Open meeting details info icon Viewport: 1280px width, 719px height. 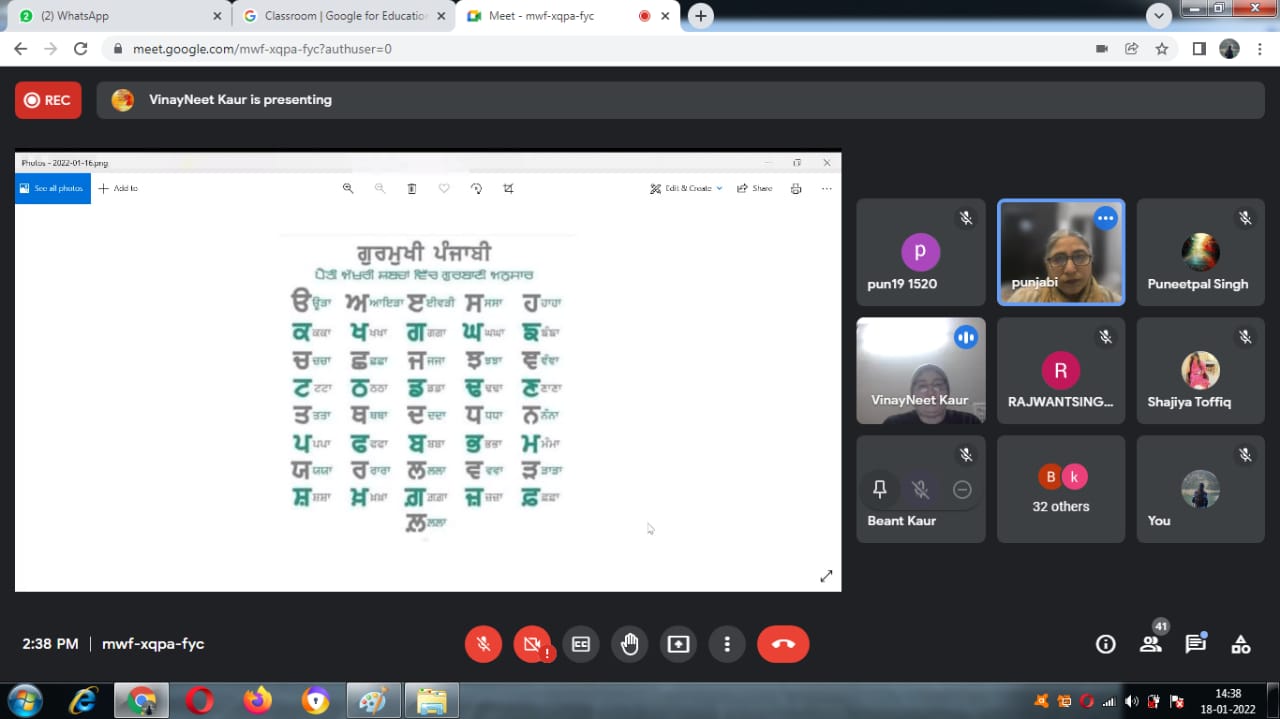tap(1105, 644)
